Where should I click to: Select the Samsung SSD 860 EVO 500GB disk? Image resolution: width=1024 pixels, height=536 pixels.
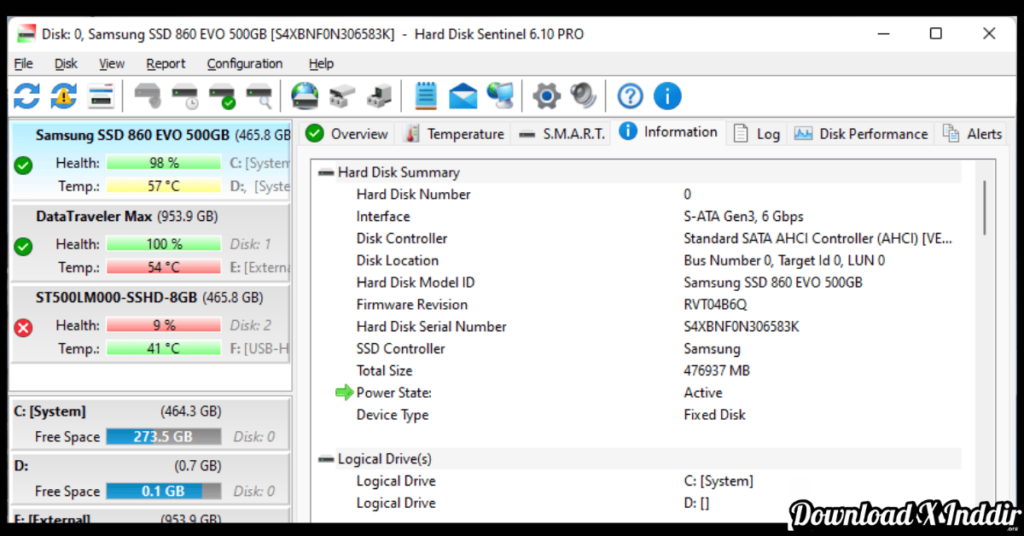151,161
